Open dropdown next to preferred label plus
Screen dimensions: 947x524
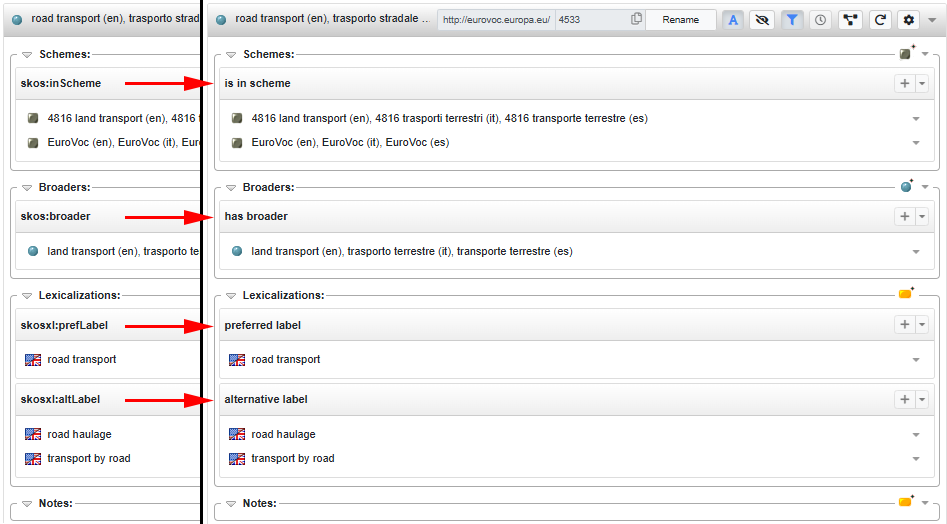point(922,325)
